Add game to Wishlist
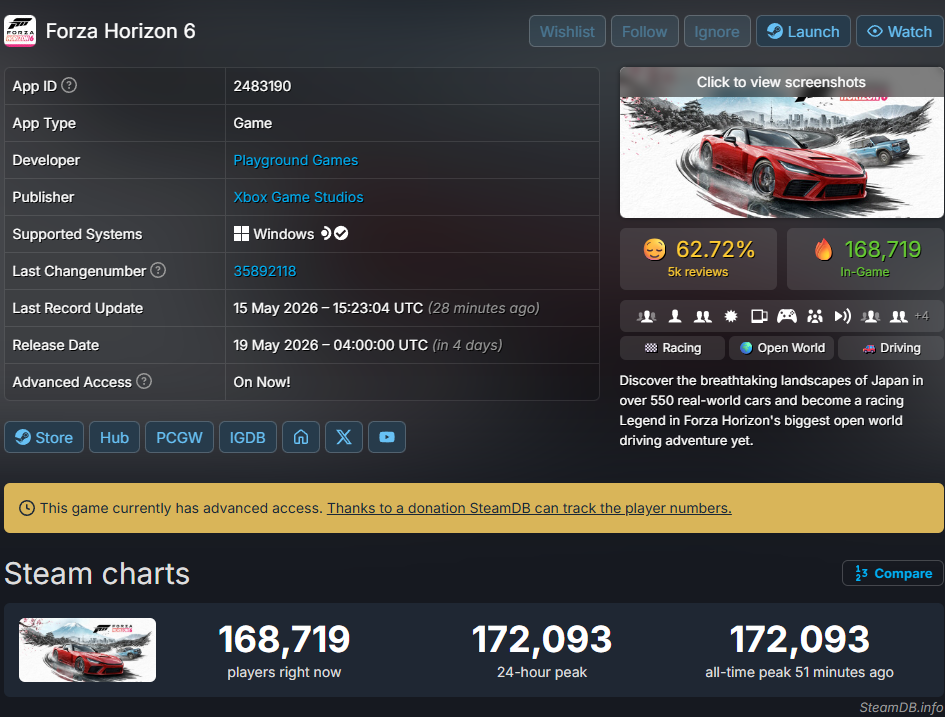This screenshot has width=945, height=717. (x=567, y=31)
